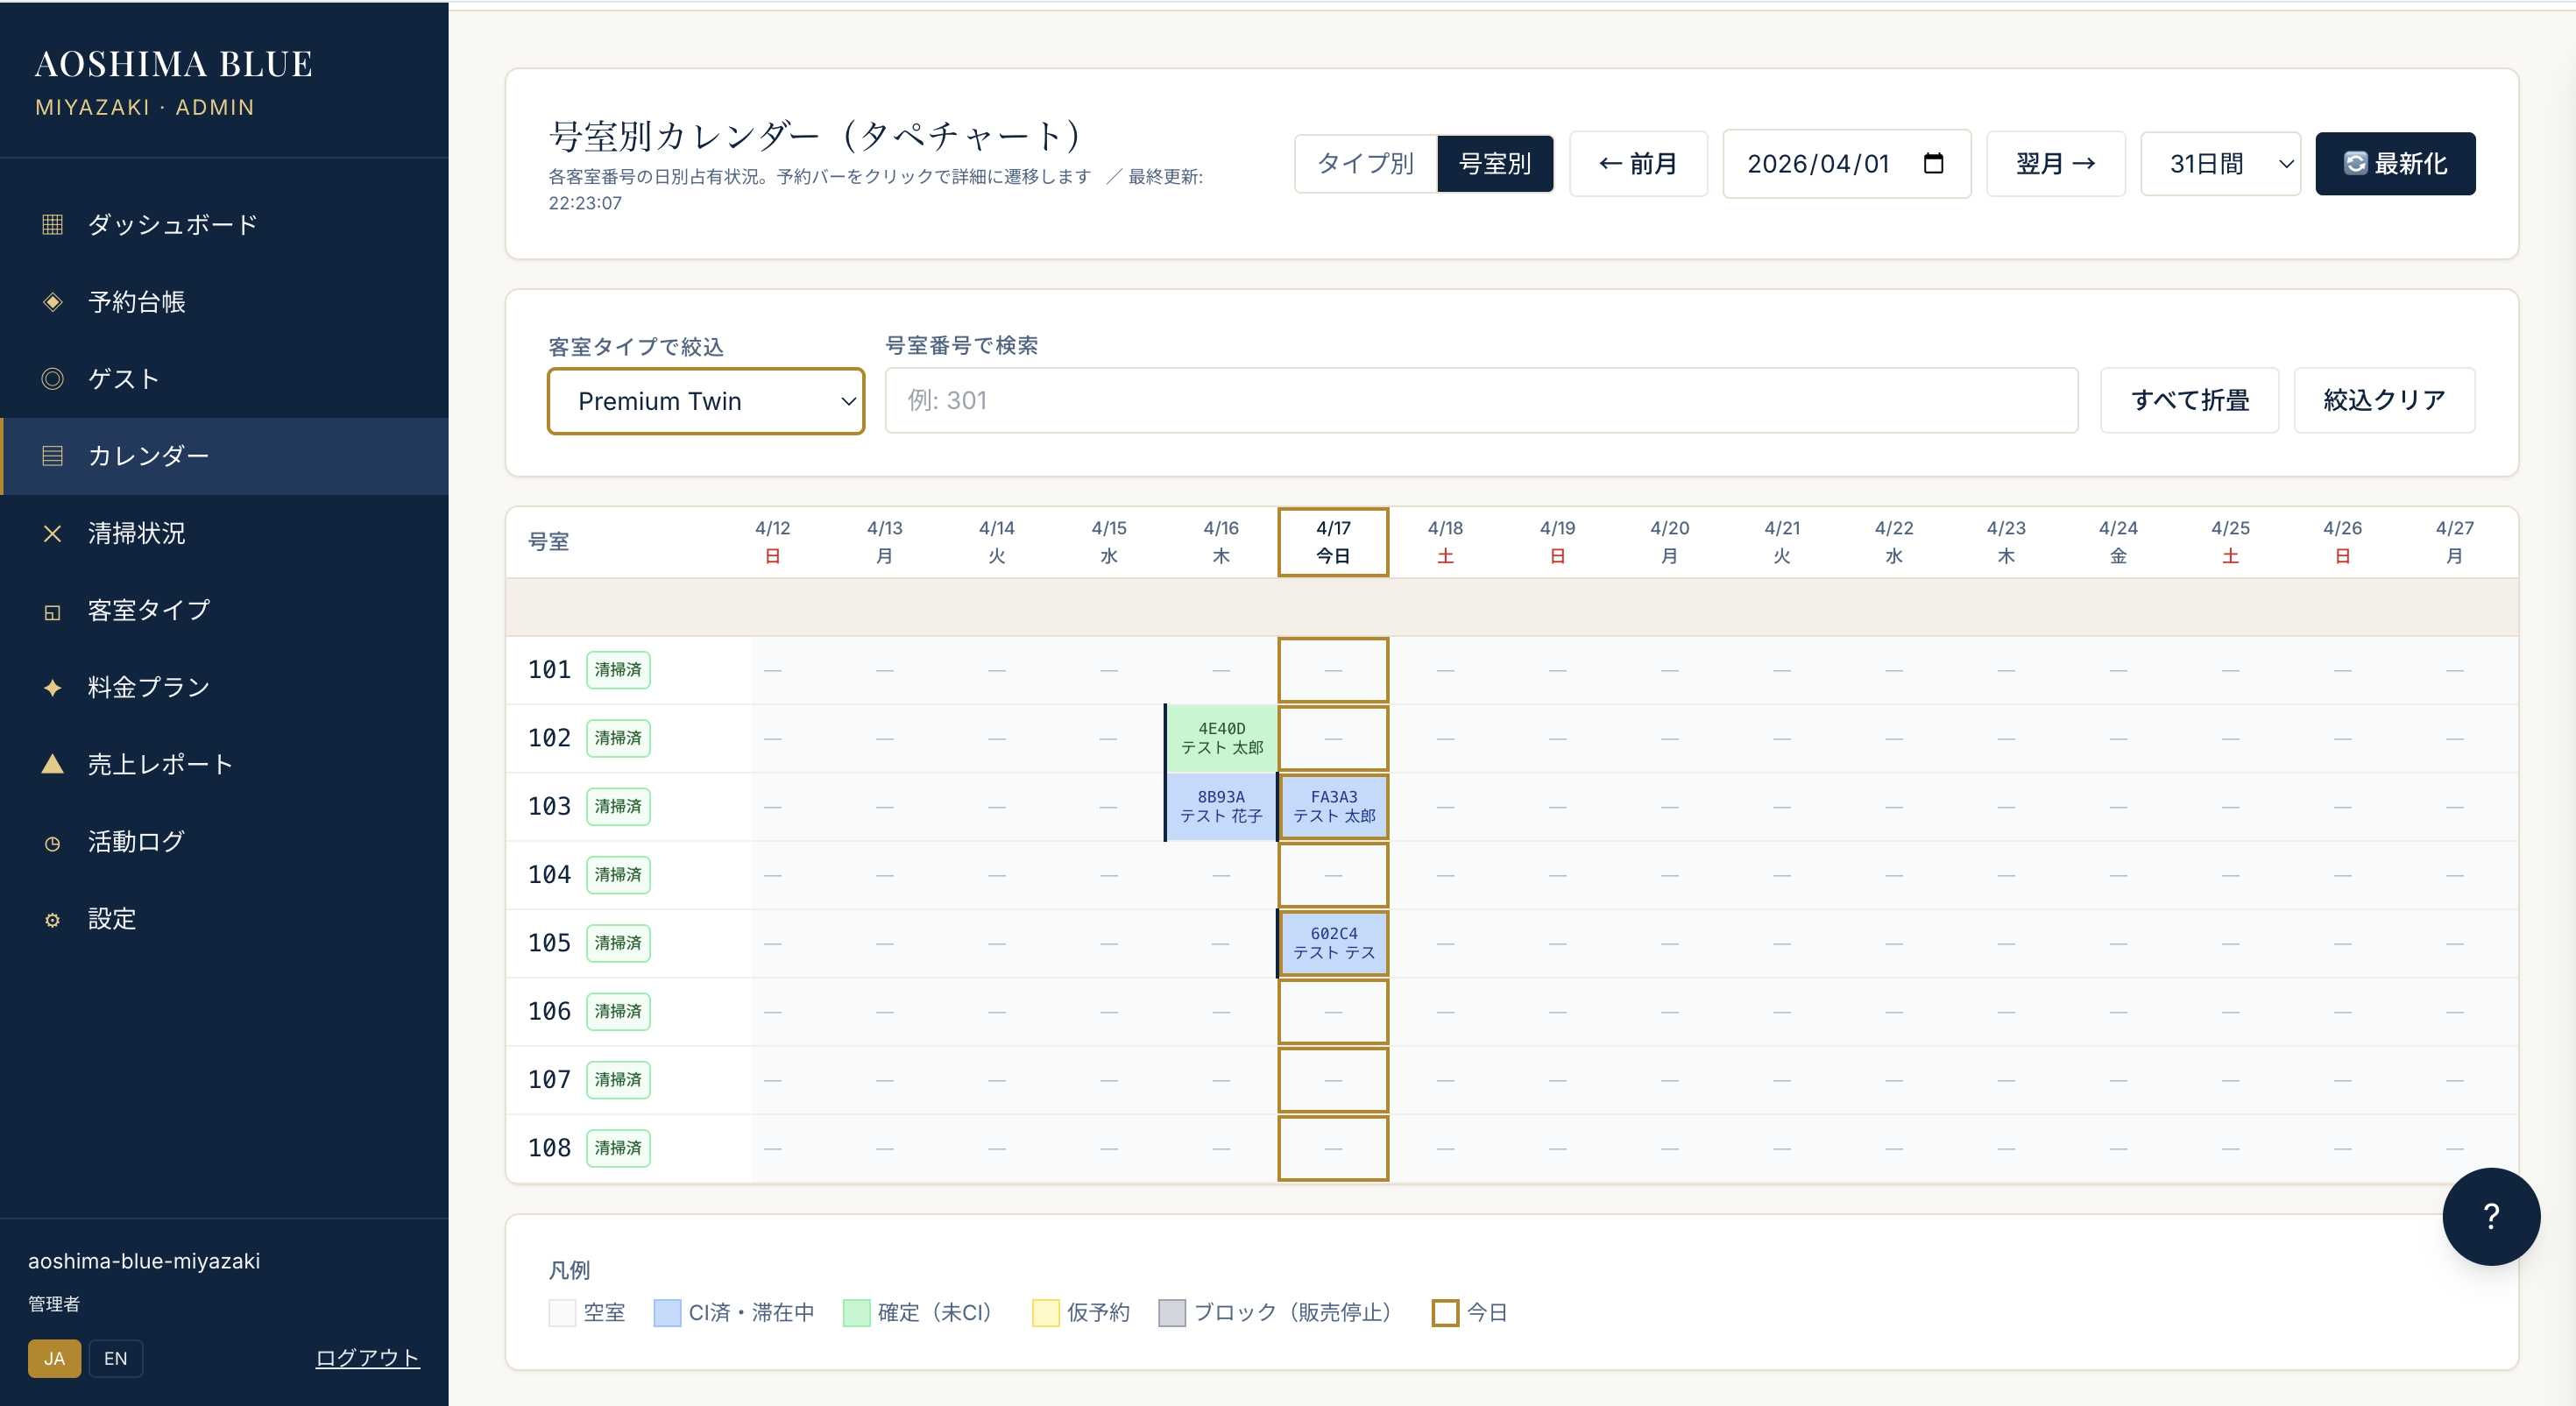
Task: Click room number 107
Action: 549,1079
